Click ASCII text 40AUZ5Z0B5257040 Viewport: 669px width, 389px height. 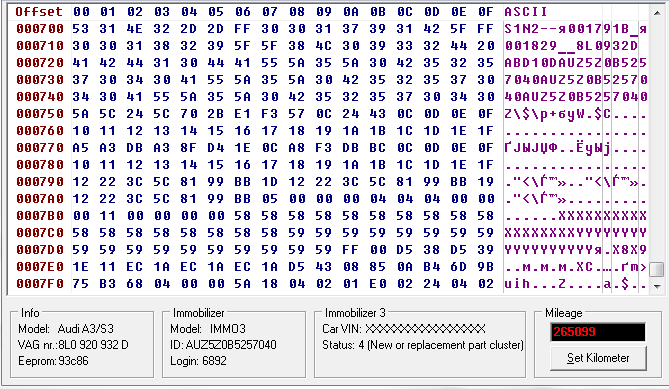point(576,97)
